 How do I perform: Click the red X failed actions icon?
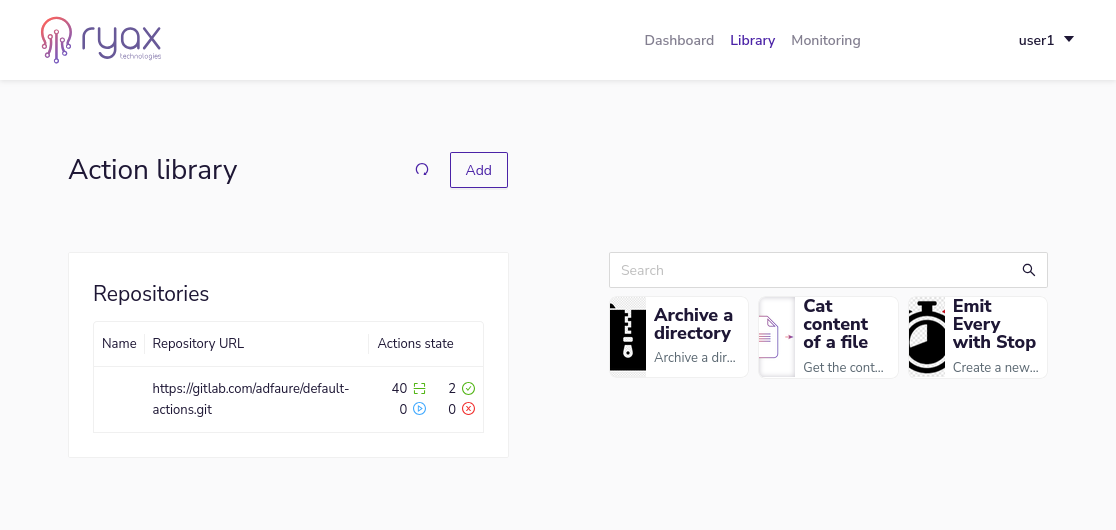pyautogui.click(x=468, y=409)
